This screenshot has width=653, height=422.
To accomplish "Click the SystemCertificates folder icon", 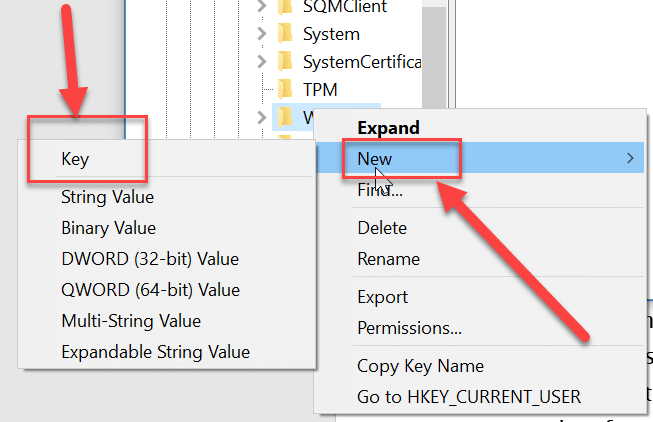I will tap(286, 62).
